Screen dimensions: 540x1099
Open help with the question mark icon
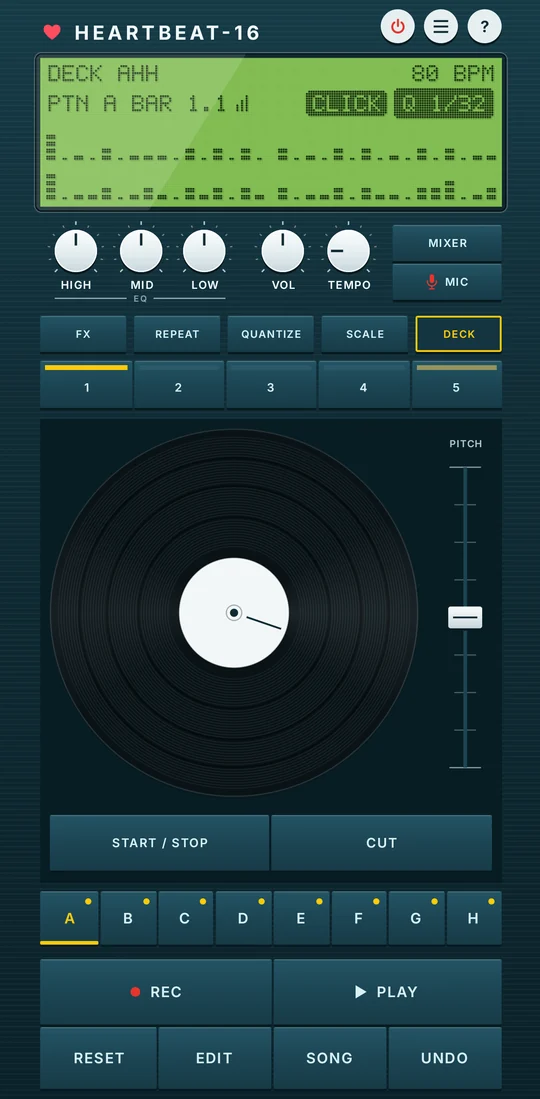tap(485, 27)
